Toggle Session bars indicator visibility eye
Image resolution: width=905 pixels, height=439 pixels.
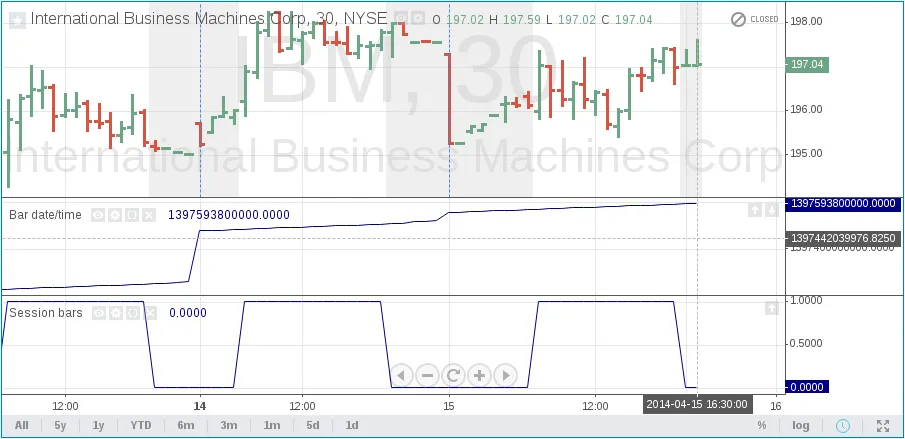pos(98,313)
